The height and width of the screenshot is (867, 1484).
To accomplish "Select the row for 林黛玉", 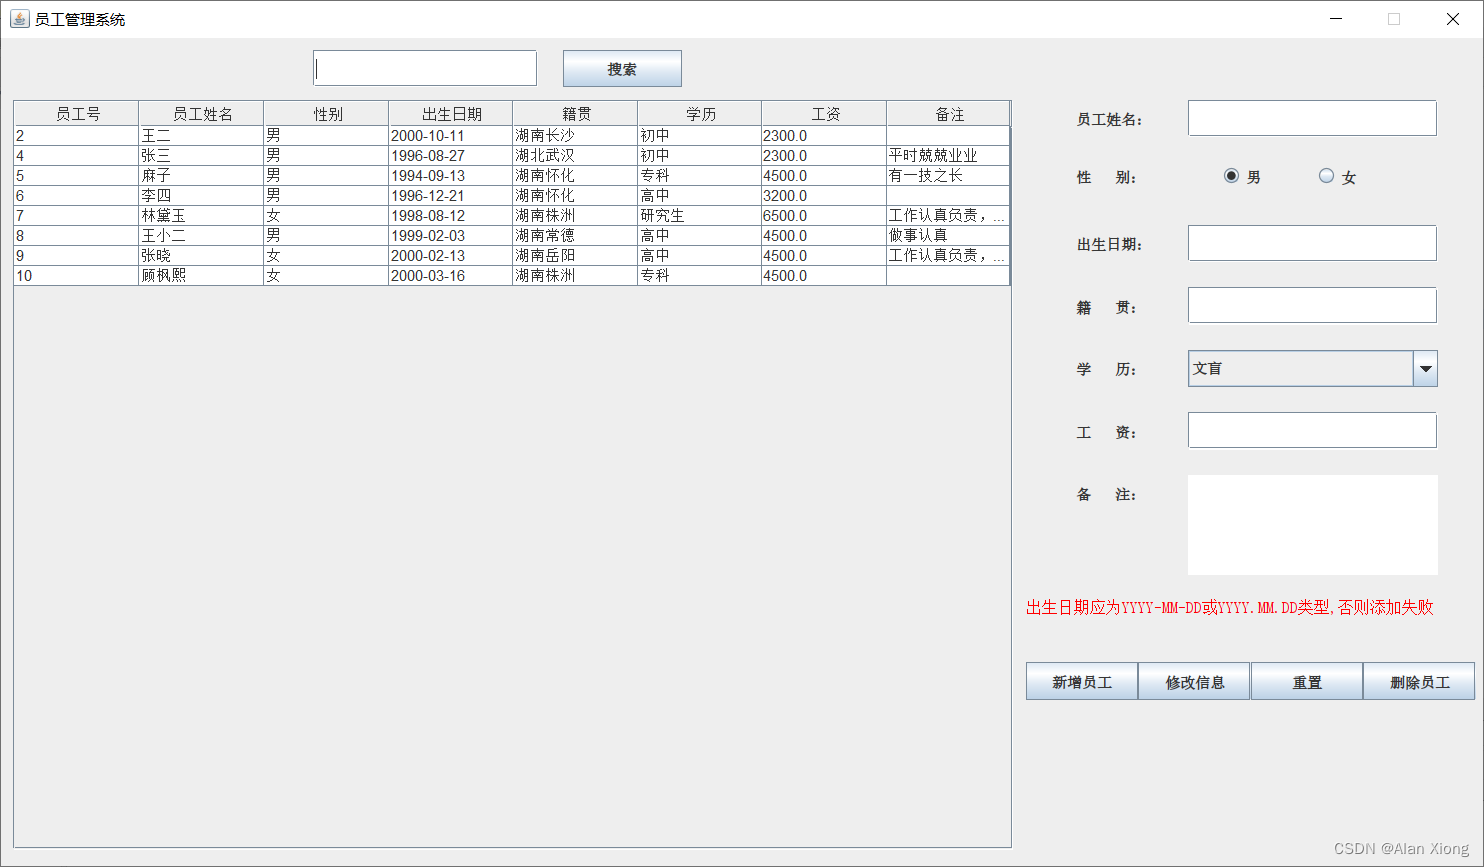I will pyautogui.click(x=512, y=215).
